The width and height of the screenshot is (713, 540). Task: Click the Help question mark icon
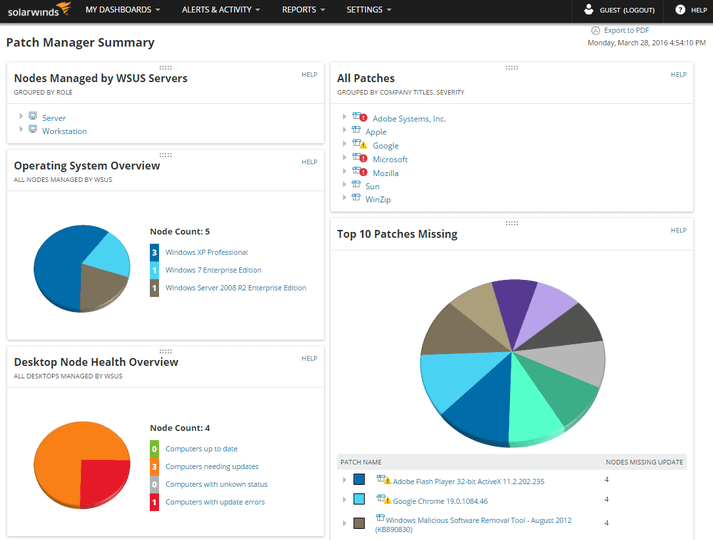point(680,10)
